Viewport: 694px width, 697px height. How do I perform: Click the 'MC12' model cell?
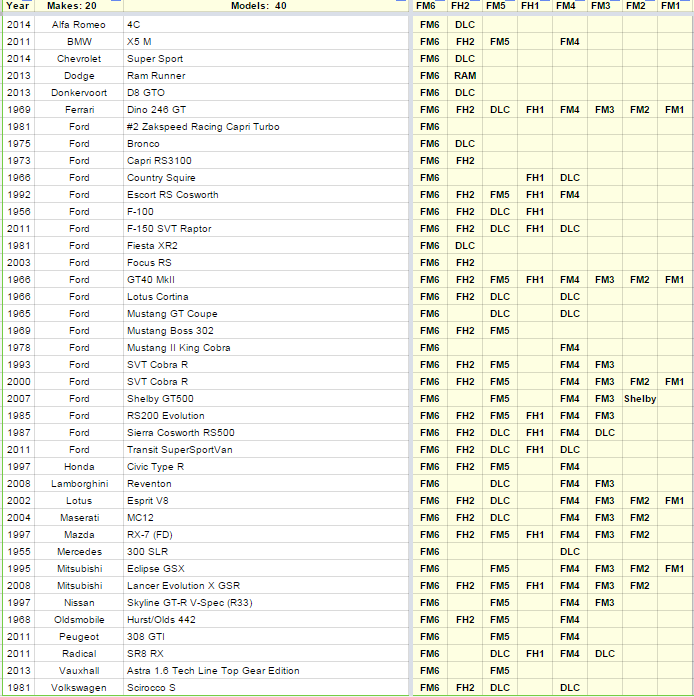(265, 518)
